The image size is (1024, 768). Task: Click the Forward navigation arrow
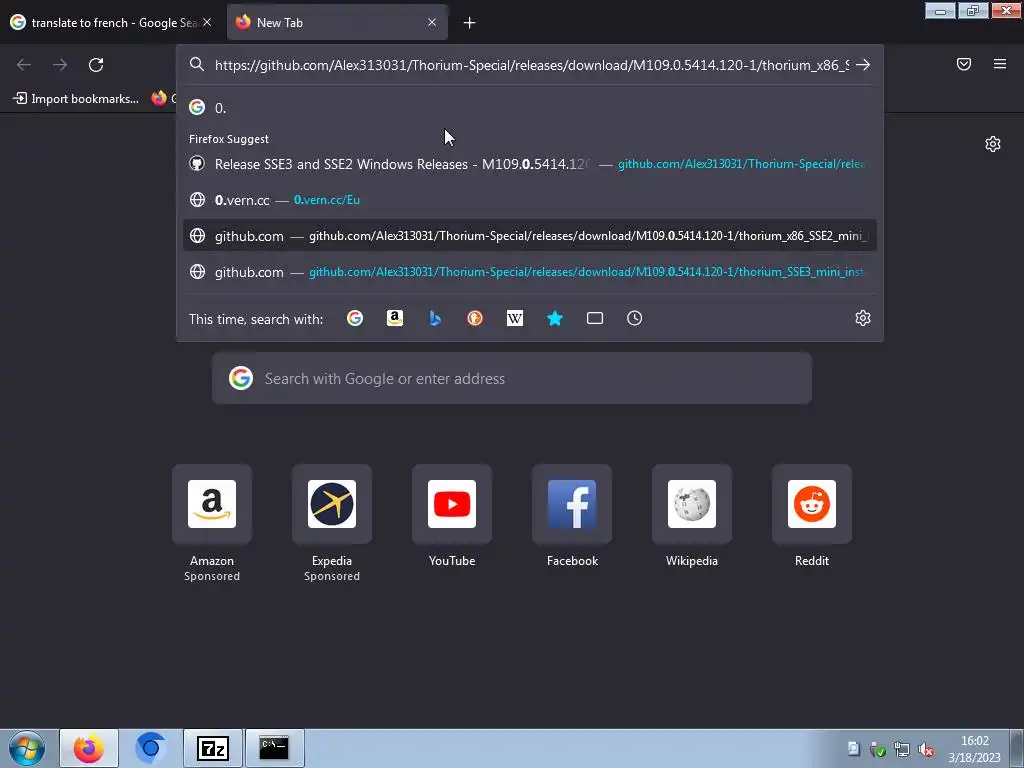click(60, 65)
